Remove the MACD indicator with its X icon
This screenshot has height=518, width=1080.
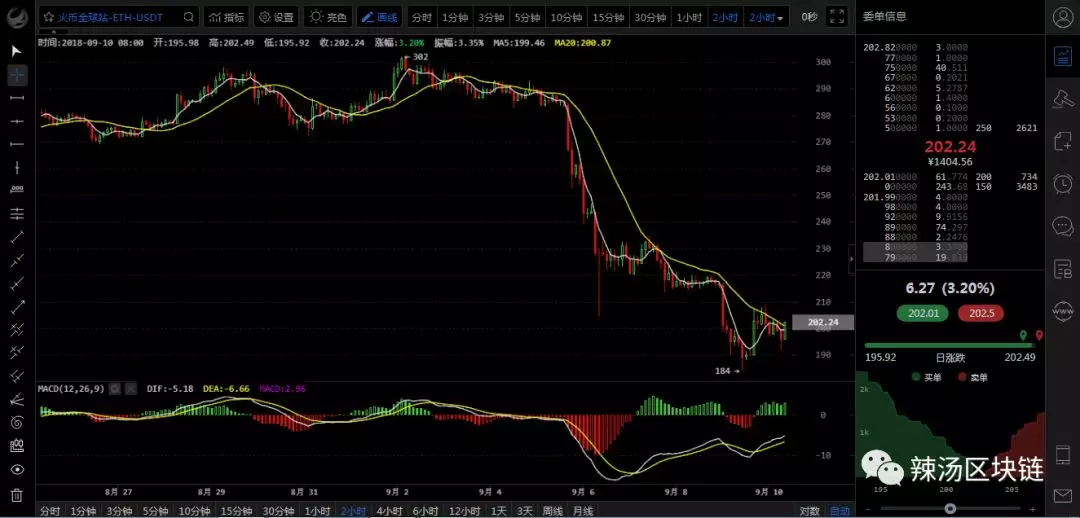pos(132,389)
